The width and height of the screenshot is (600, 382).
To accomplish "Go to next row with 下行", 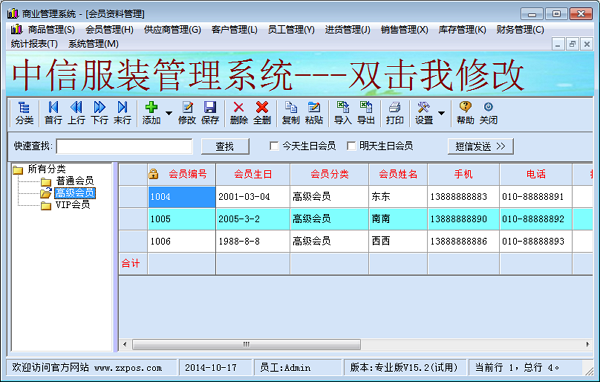I will [99, 113].
